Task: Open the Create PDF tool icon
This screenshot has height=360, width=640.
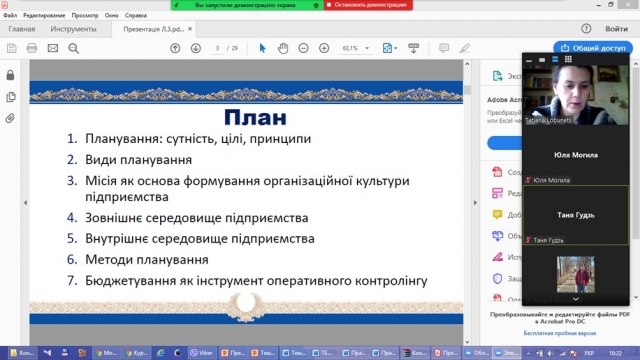Action: pyautogui.click(x=497, y=172)
